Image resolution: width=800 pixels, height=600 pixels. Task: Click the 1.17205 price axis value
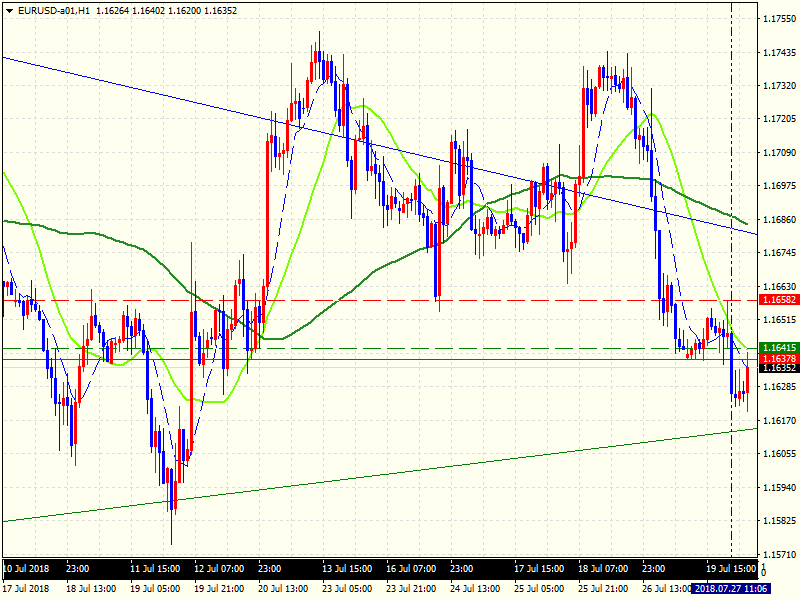(779, 119)
